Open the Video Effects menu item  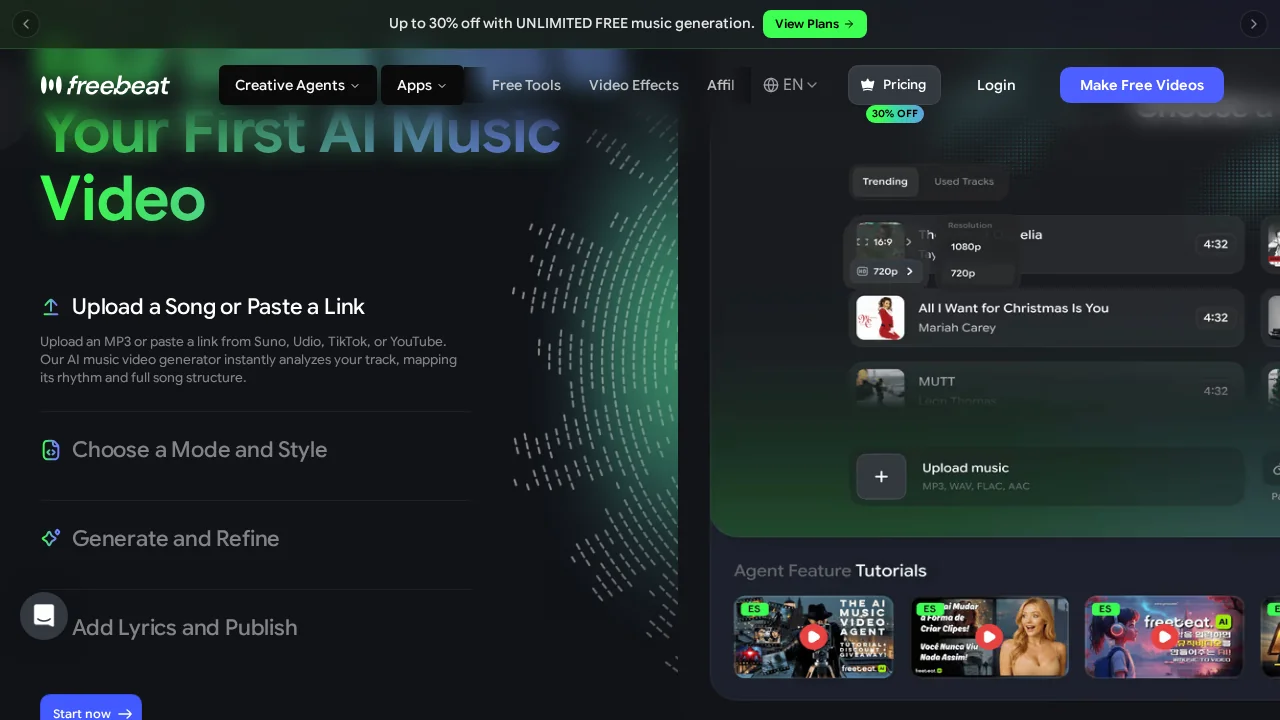[634, 85]
